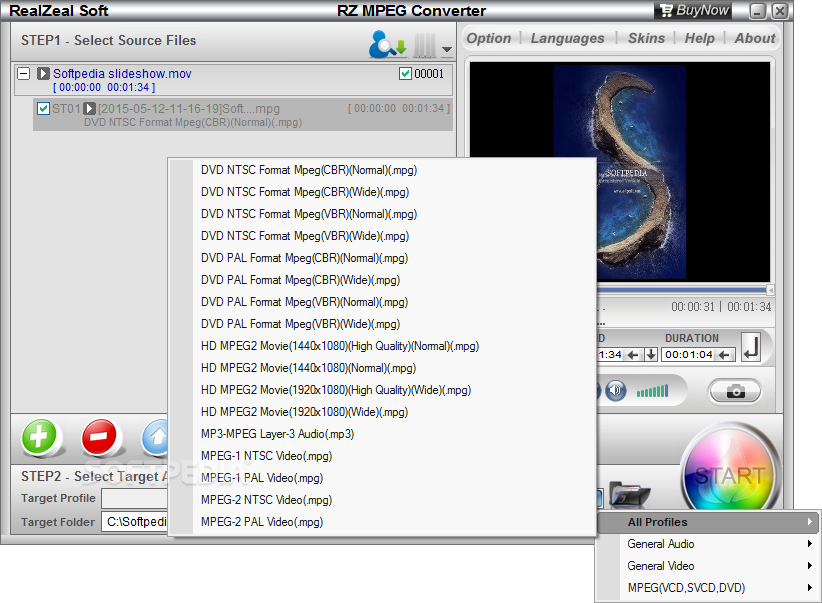Click the play icon beside Softpedia slideshow.mov
The height and width of the screenshot is (603, 822).
(x=43, y=73)
